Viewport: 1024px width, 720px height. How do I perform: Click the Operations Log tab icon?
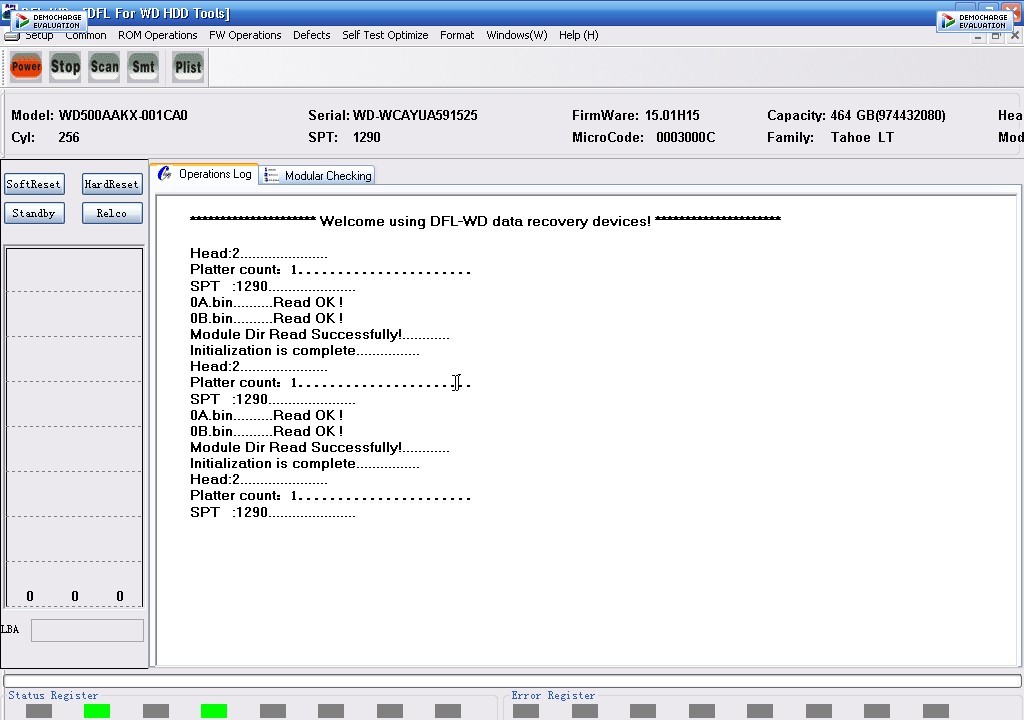point(165,174)
